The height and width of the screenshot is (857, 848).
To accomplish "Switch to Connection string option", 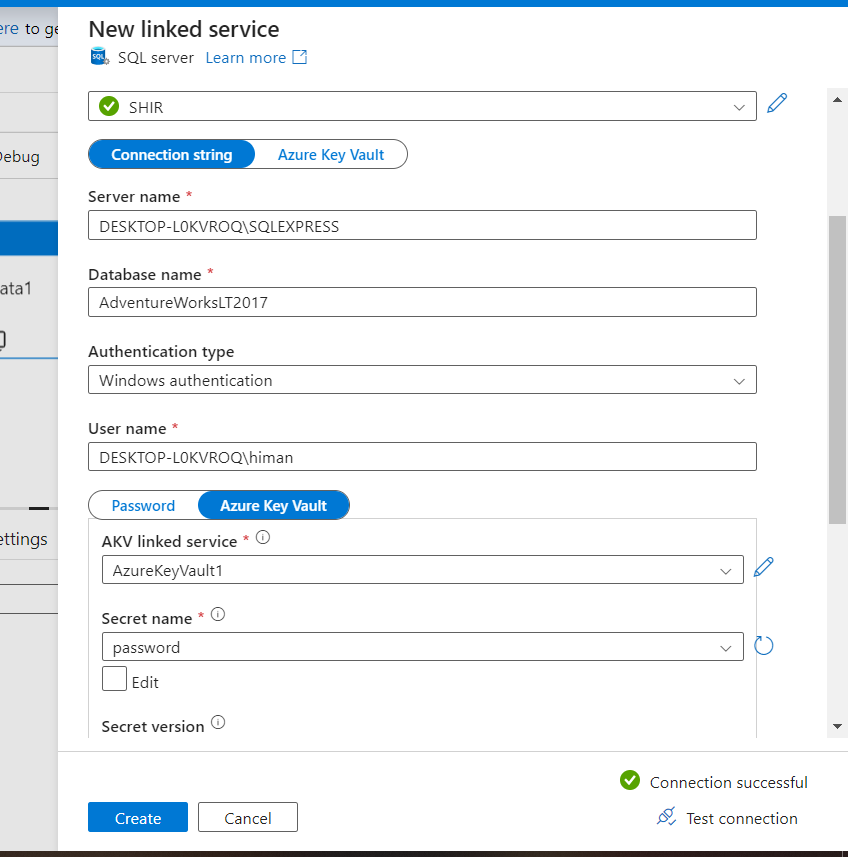I will click(x=172, y=155).
